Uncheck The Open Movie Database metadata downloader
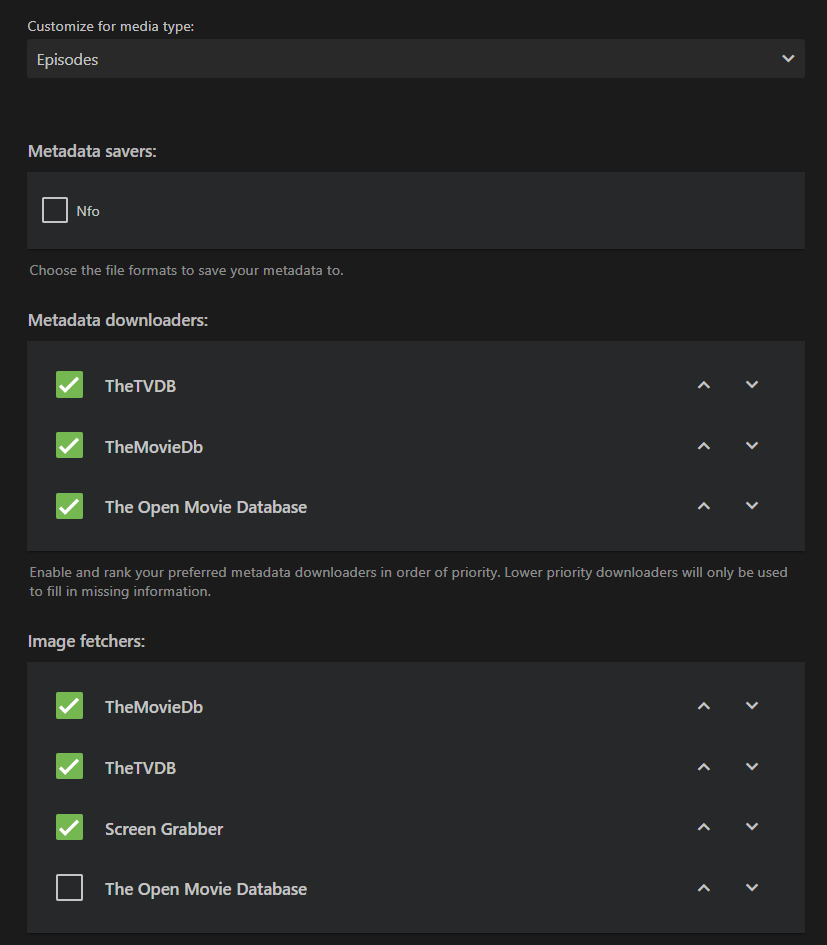Viewport: 827px width, 945px height. pos(69,506)
